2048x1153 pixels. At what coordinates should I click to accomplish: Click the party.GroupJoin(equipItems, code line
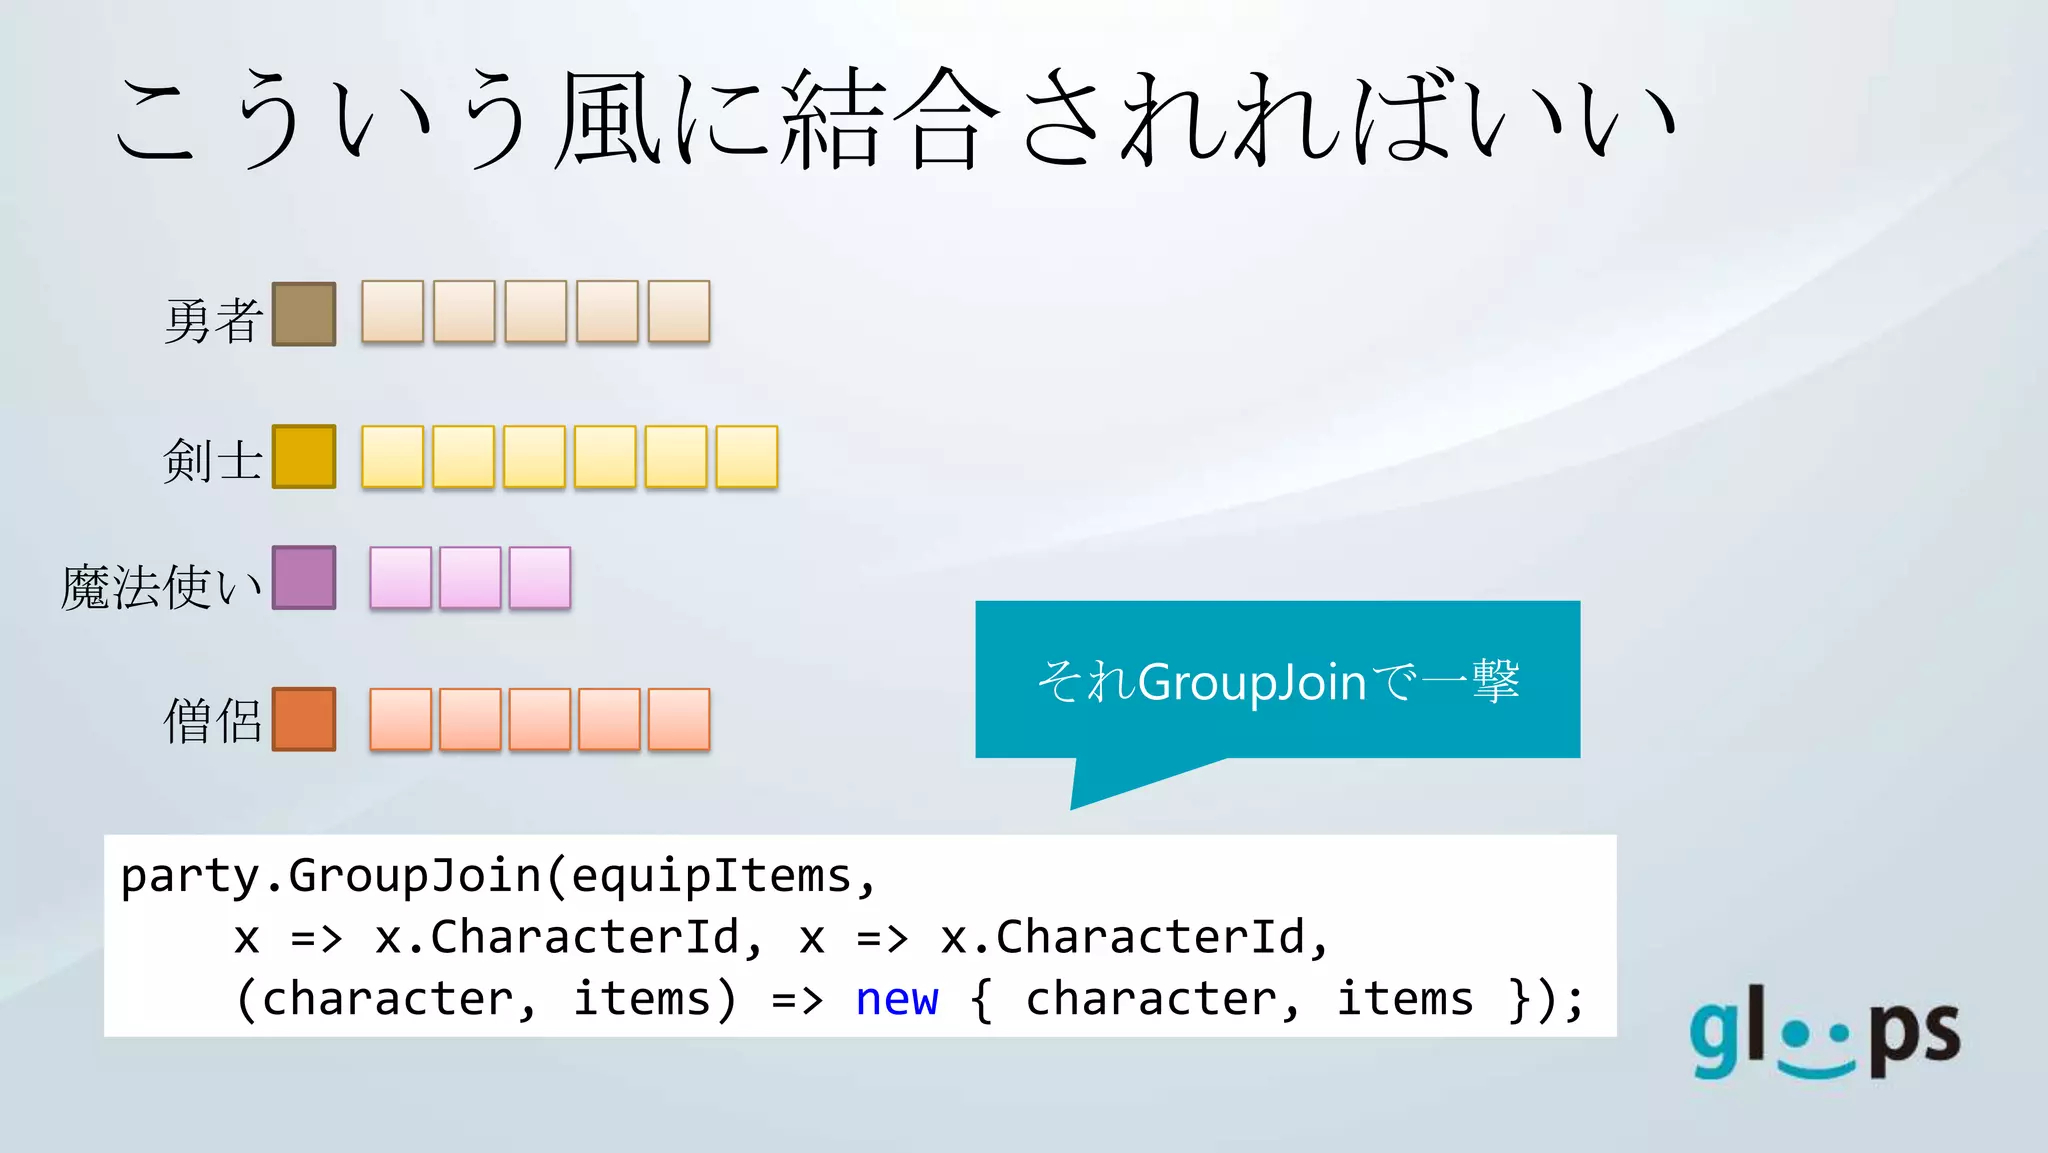[x=498, y=876]
